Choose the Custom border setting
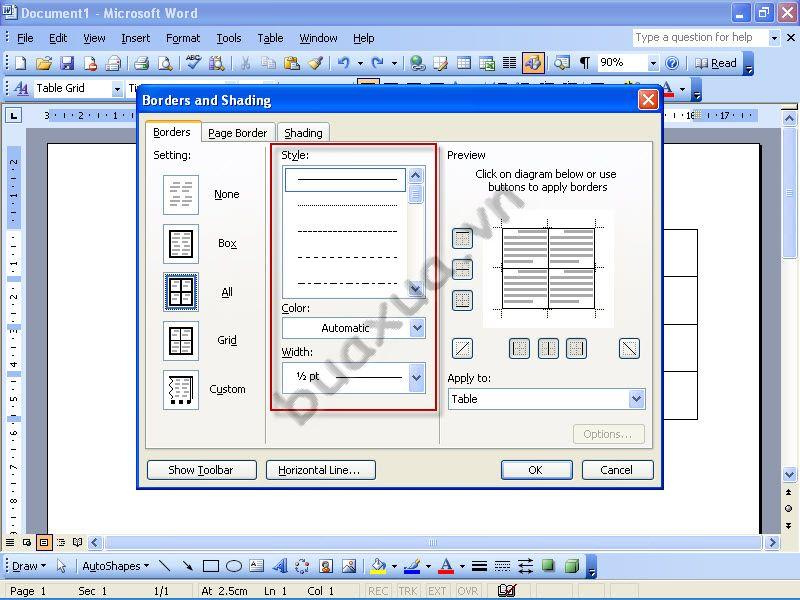This screenshot has height=600, width=800. pyautogui.click(x=181, y=390)
